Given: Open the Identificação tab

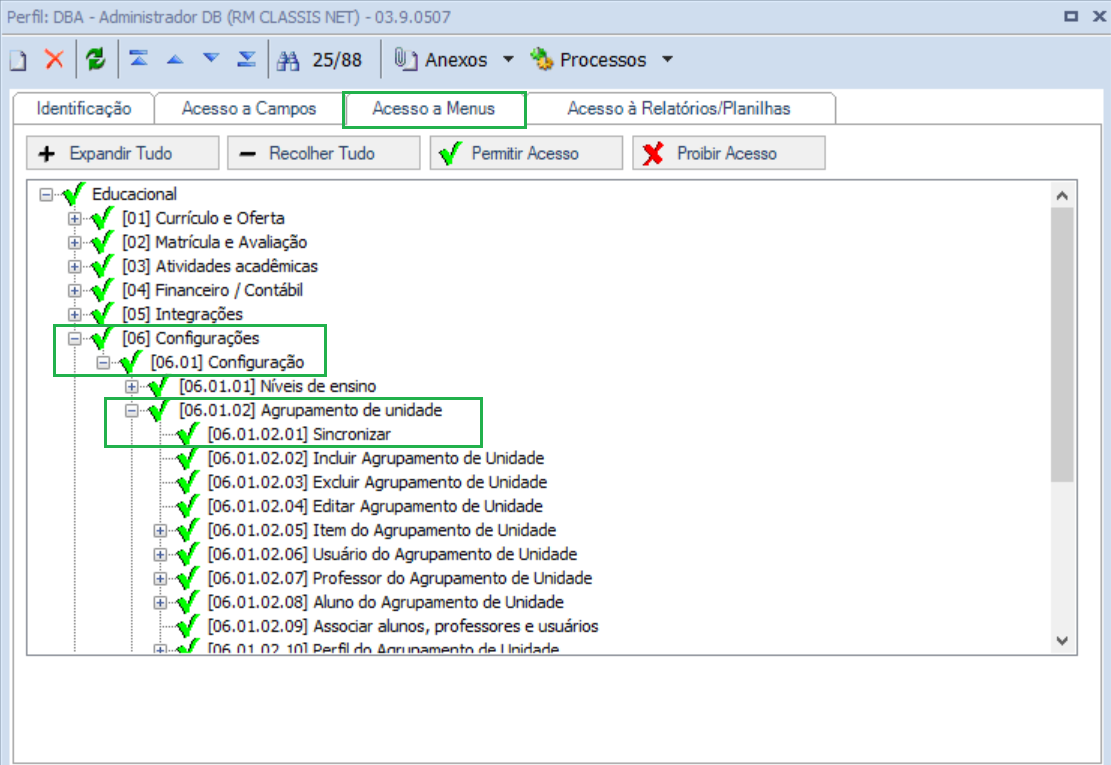Looking at the screenshot, I should (84, 108).
